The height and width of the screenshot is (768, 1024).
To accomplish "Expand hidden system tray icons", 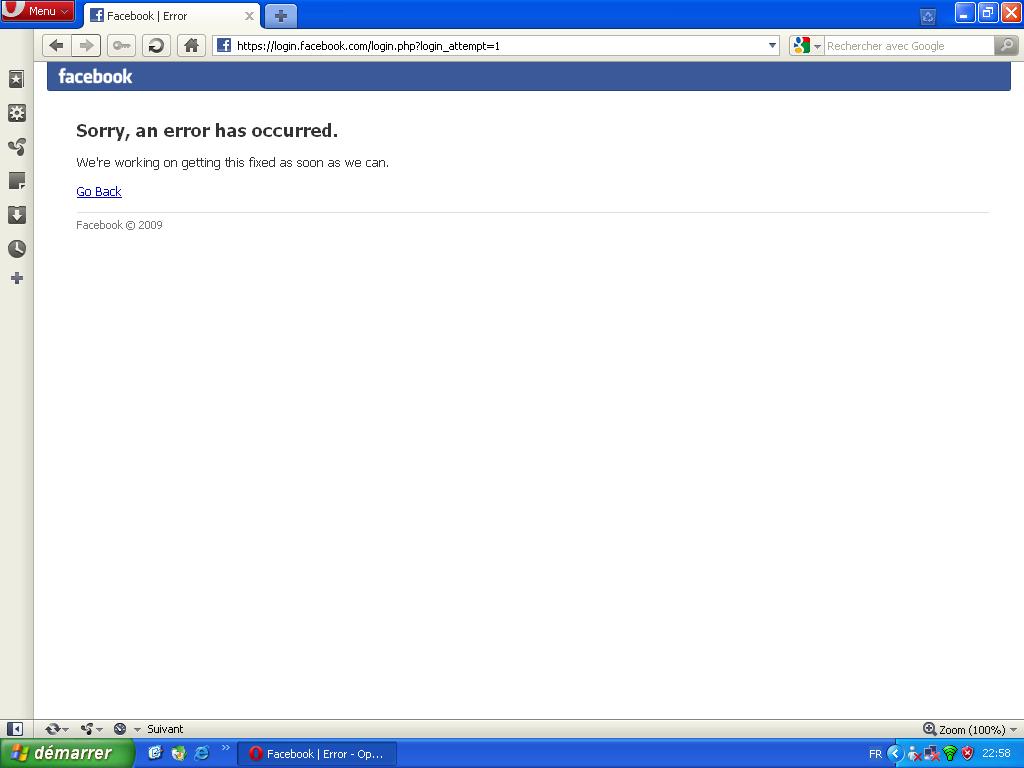I will 895,754.
